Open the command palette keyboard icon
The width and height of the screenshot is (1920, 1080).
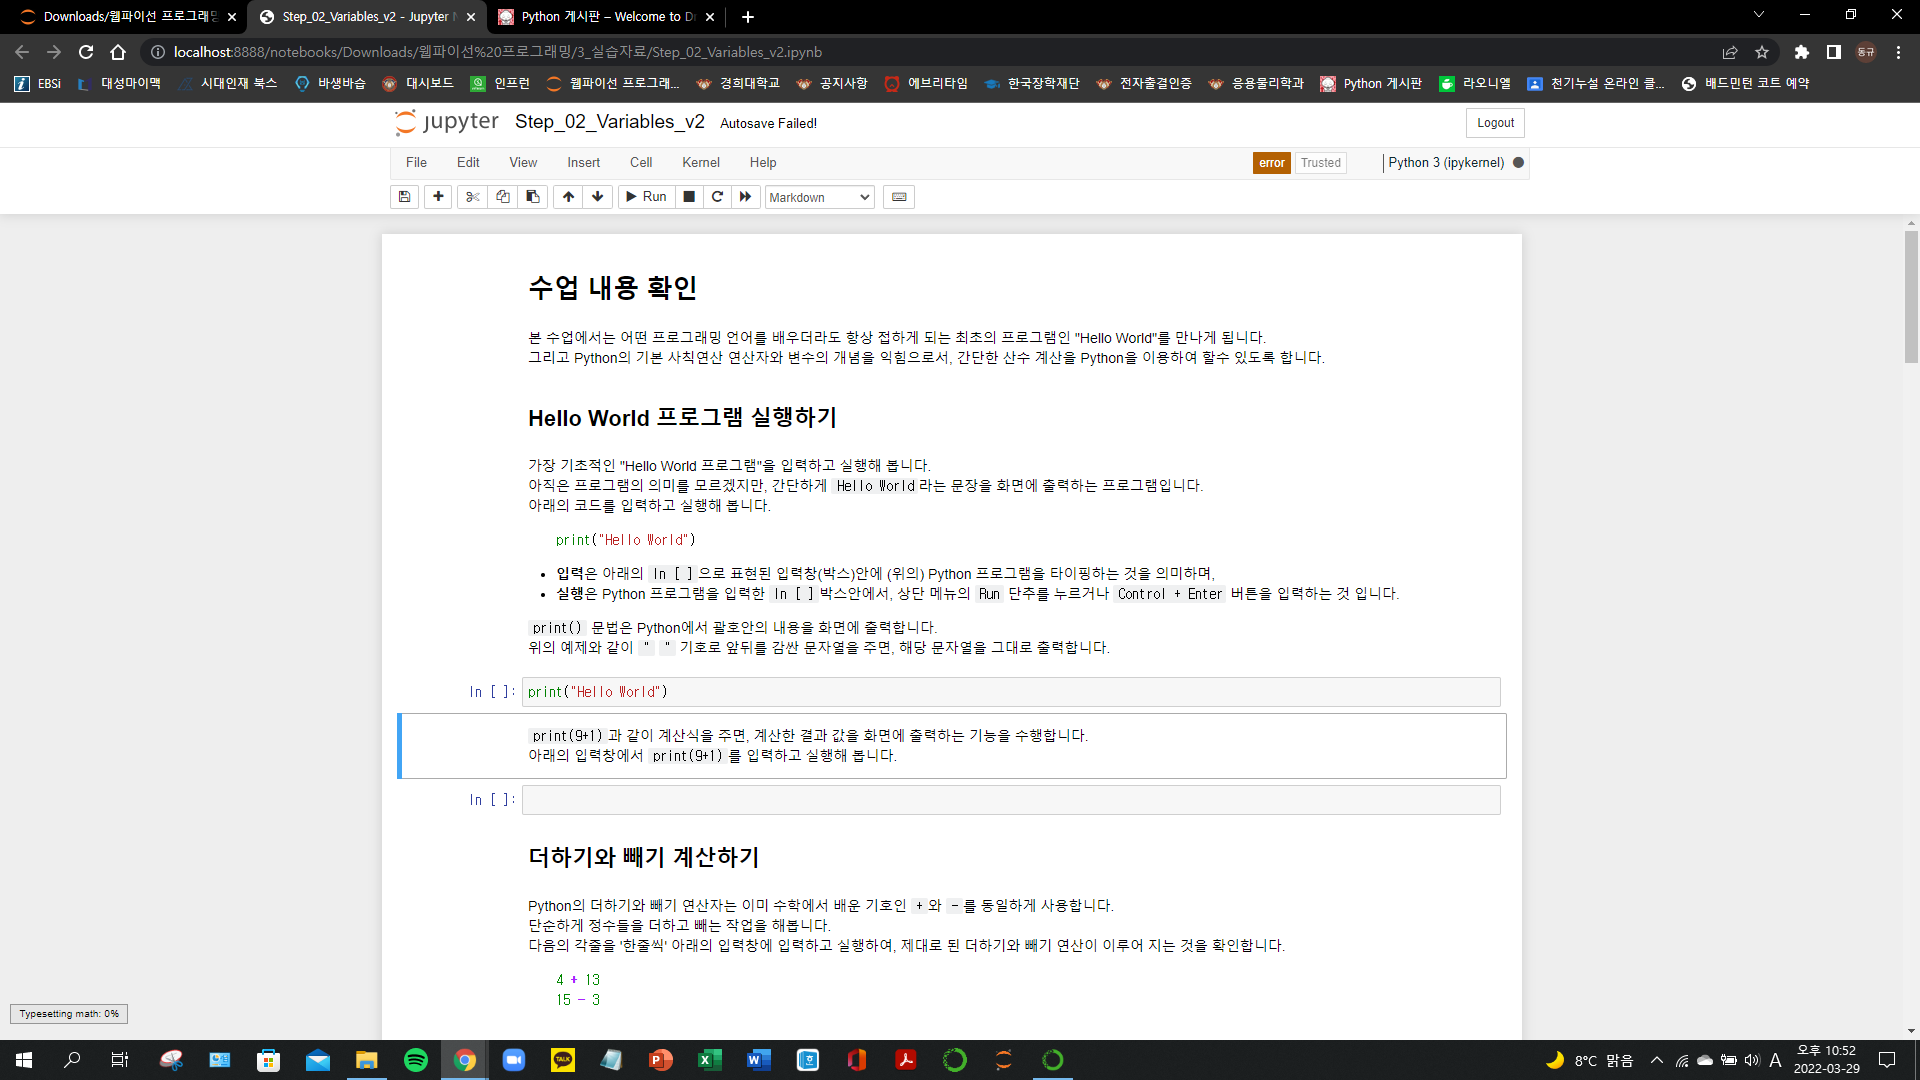[x=899, y=197]
